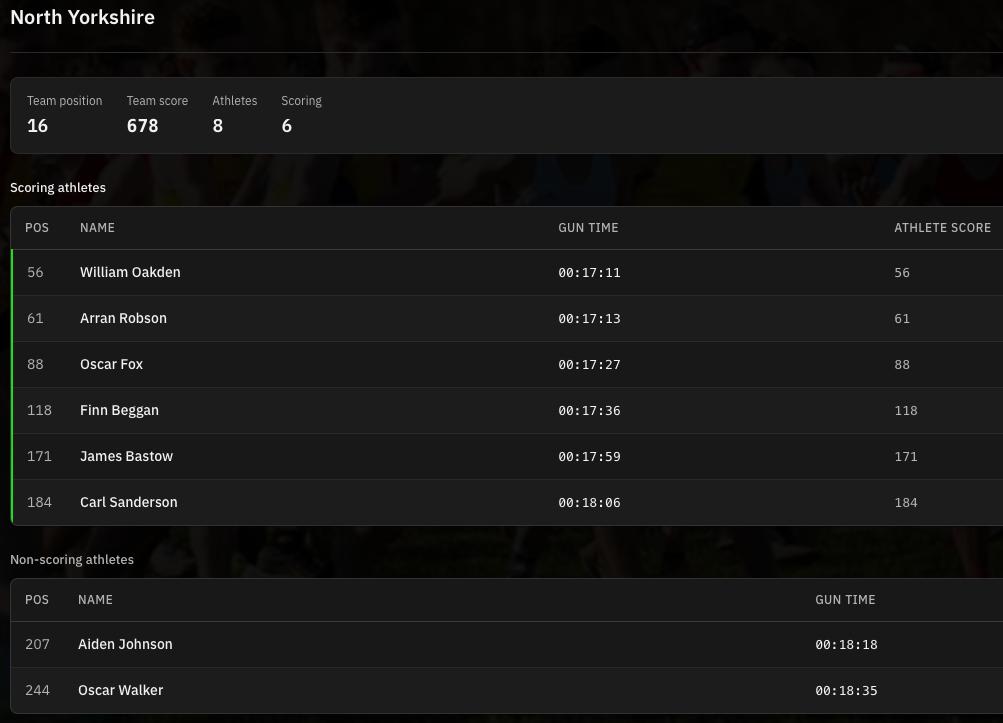The image size is (1003, 723).
Task: Click athlete name William Oakden
Action: coord(130,272)
